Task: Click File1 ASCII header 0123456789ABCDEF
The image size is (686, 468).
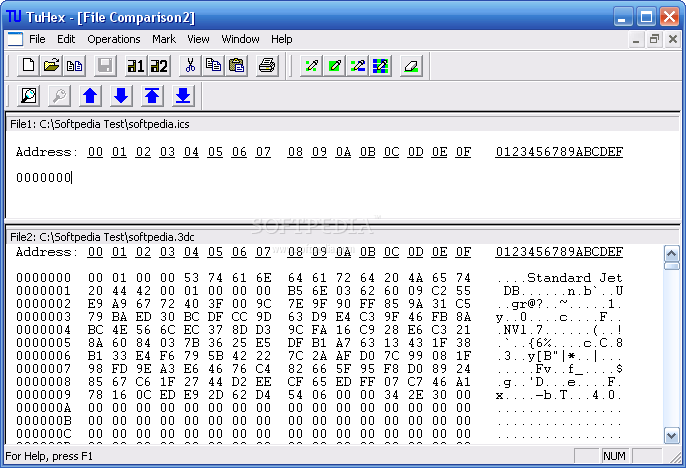Action: coord(559,152)
